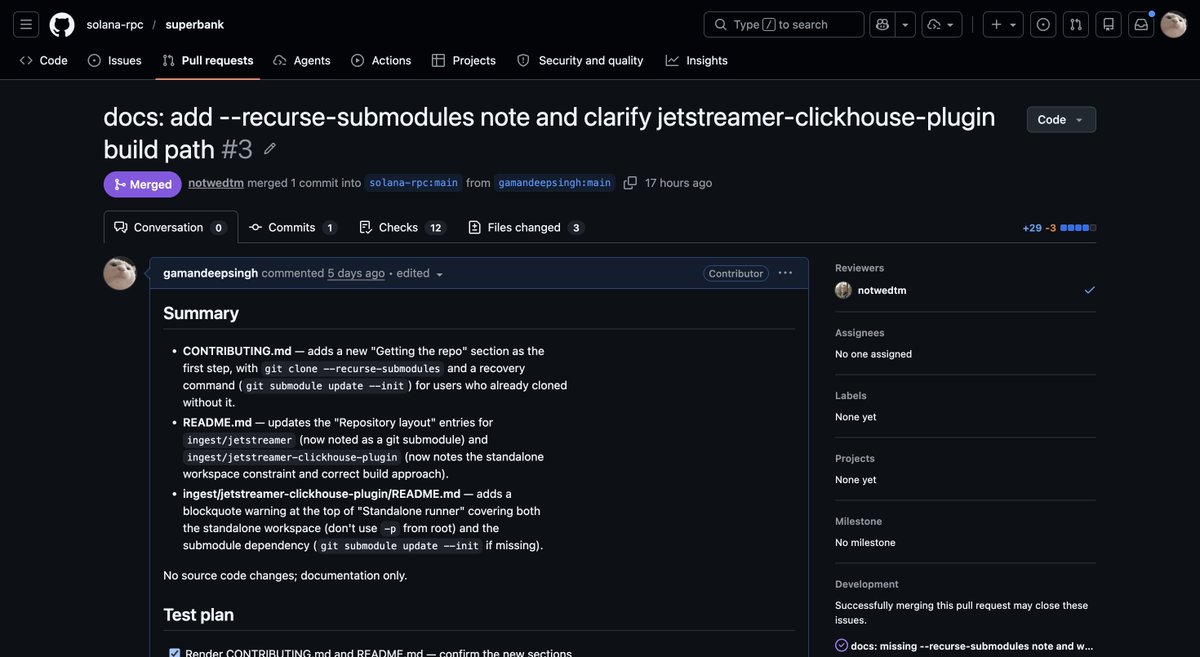View your pull requests header icon
This screenshot has width=1200, height=657.
click(x=1076, y=24)
